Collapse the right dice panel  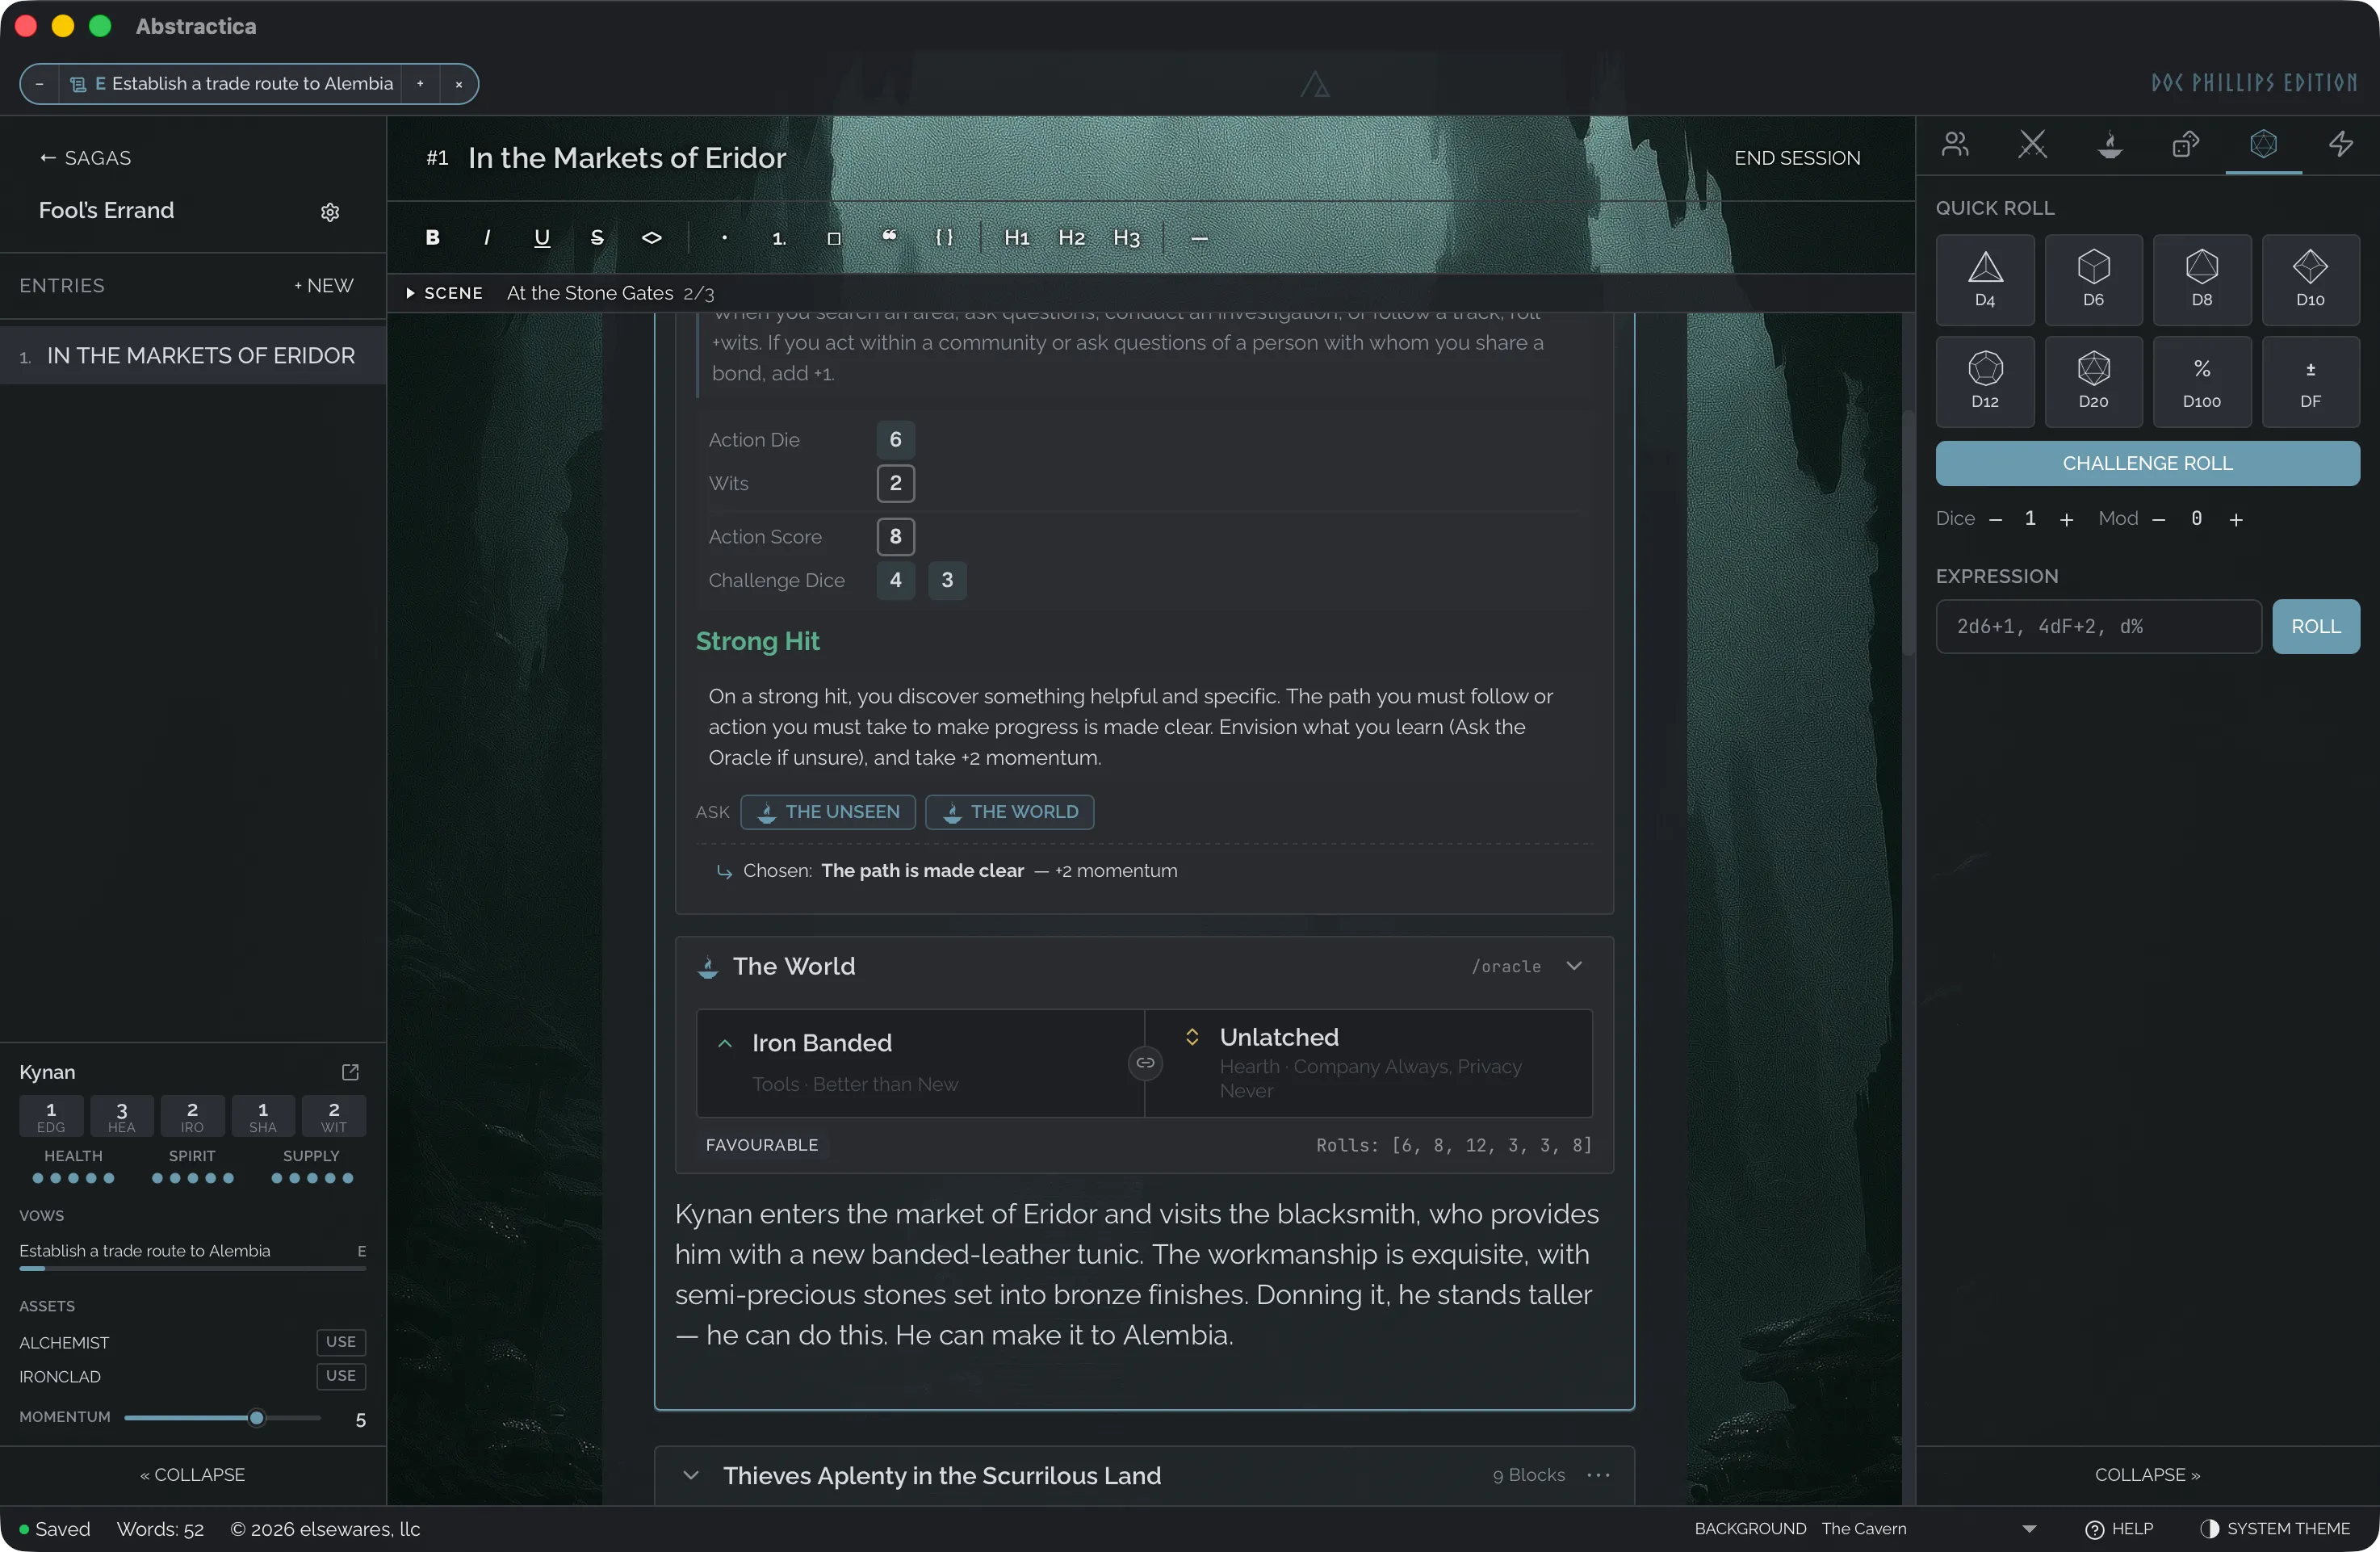2148,1475
